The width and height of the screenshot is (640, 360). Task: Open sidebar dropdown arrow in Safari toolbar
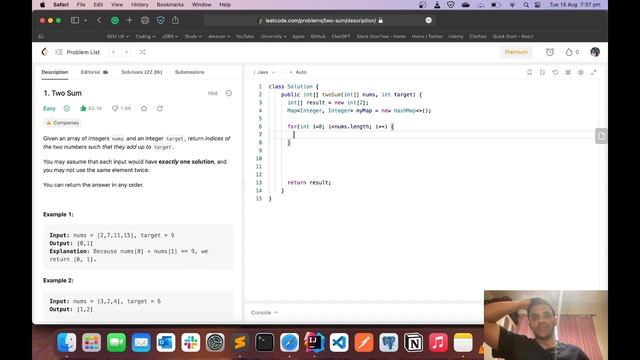85,20
